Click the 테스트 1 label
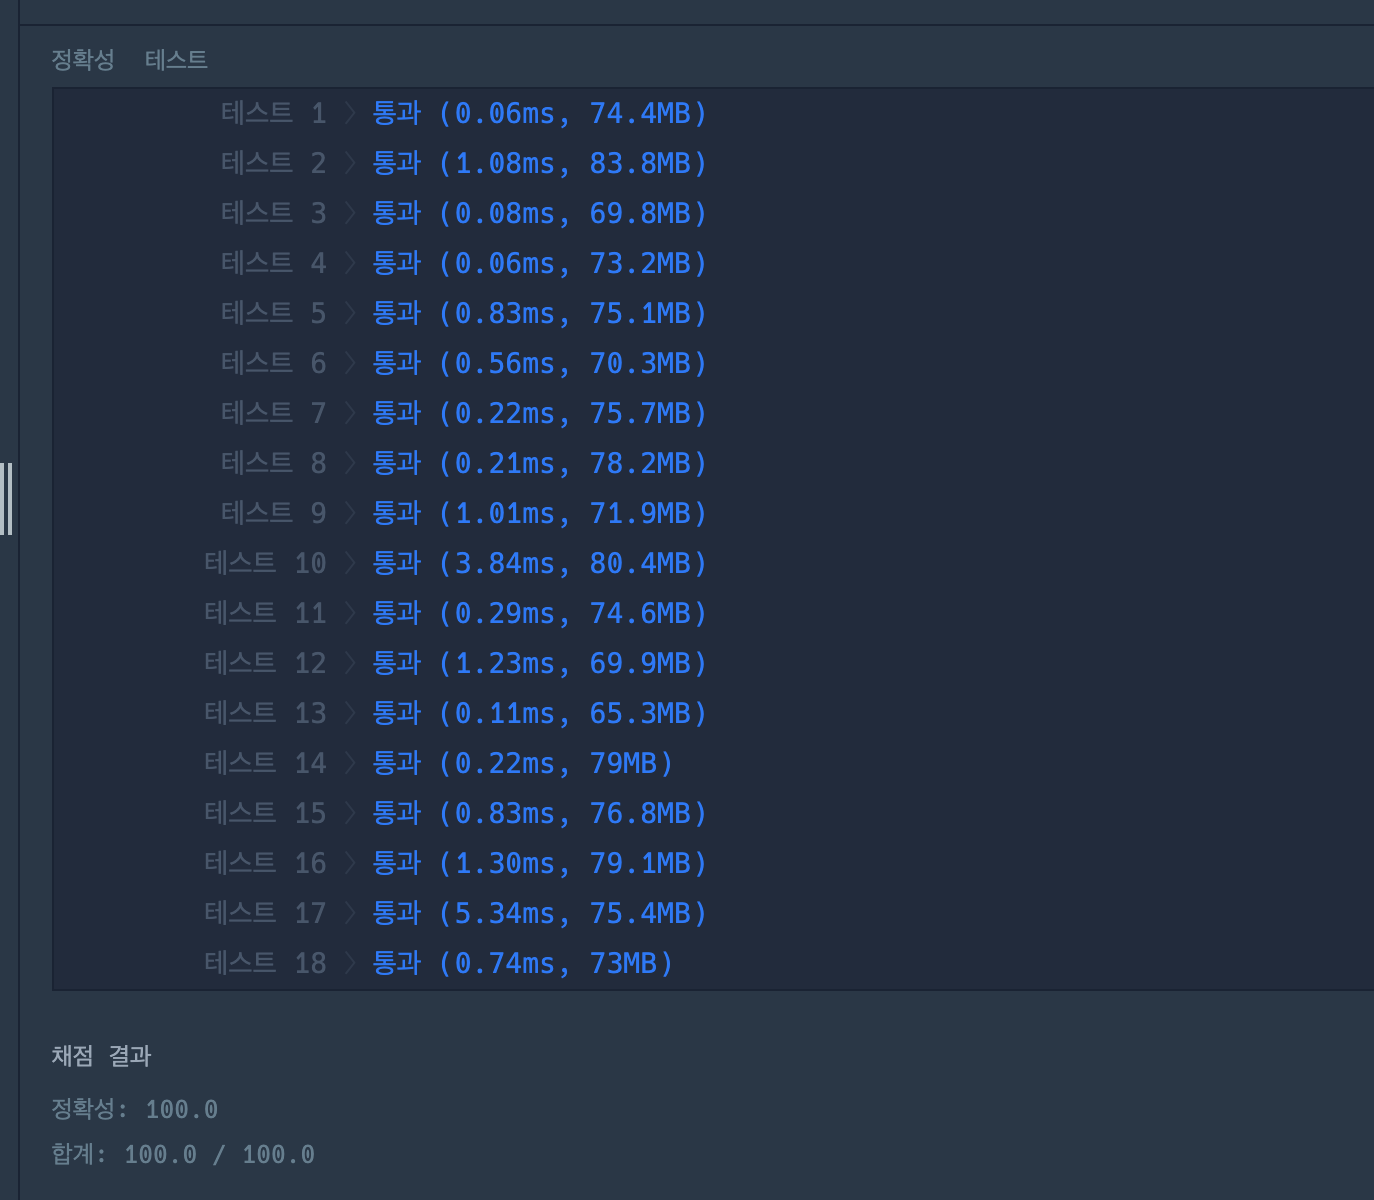 coord(274,113)
